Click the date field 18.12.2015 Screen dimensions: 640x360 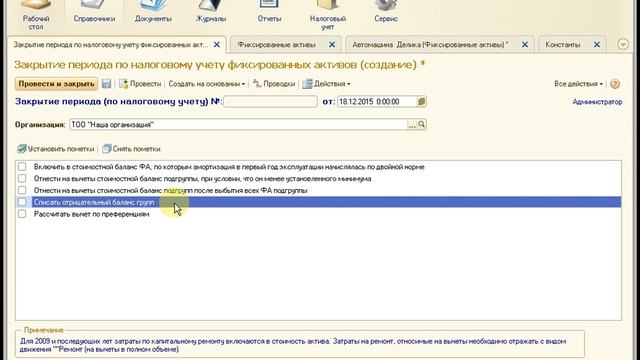(x=377, y=102)
